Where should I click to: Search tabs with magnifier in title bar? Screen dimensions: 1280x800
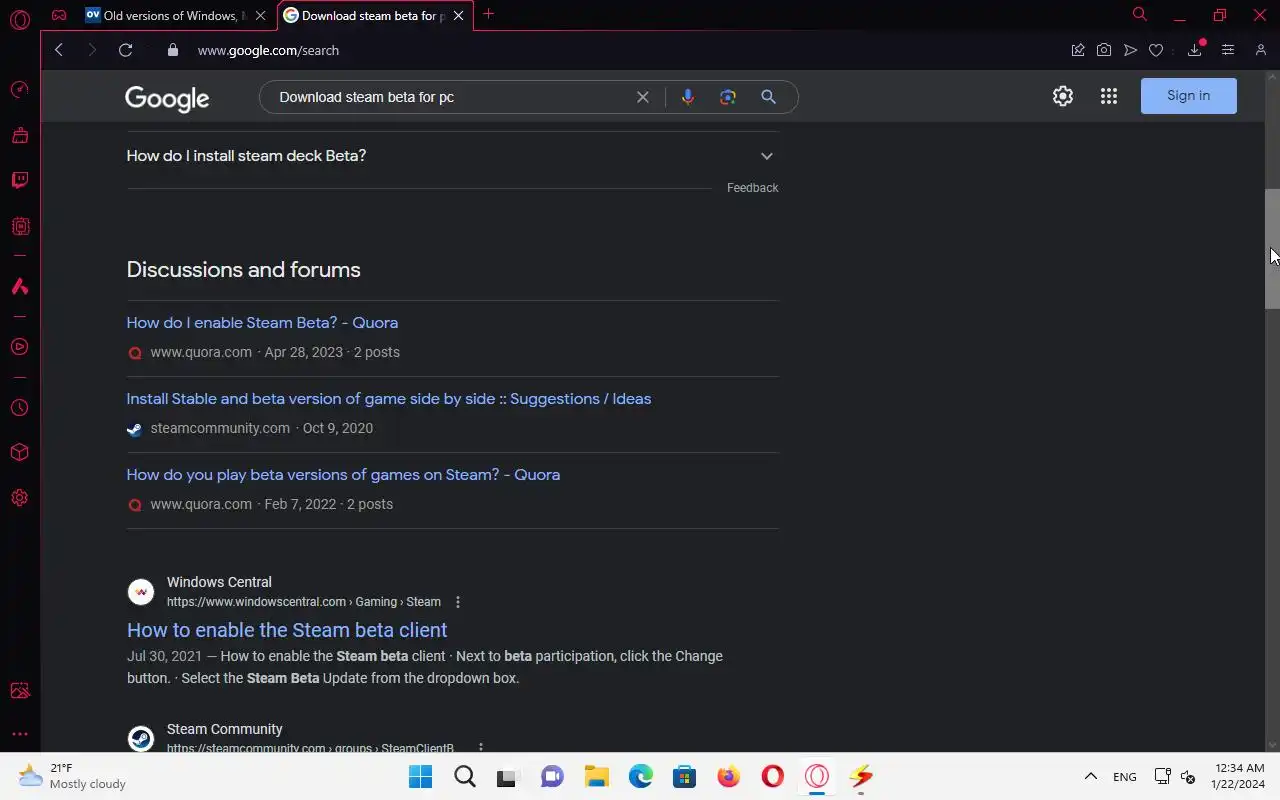pos(1139,14)
